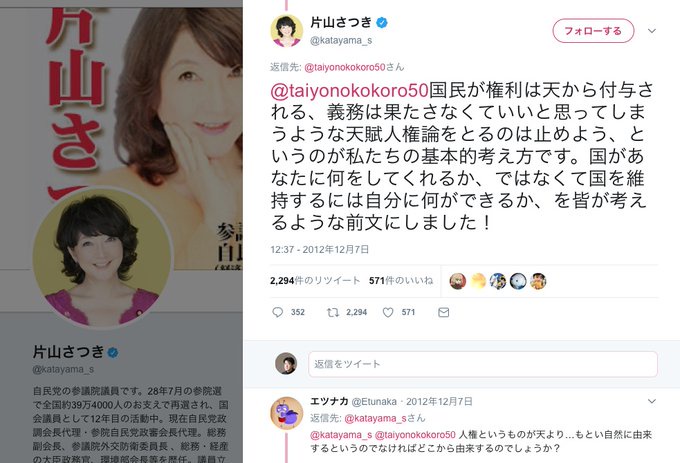
Task: Open the @Etunaka handle link in reply
Action: [374, 402]
